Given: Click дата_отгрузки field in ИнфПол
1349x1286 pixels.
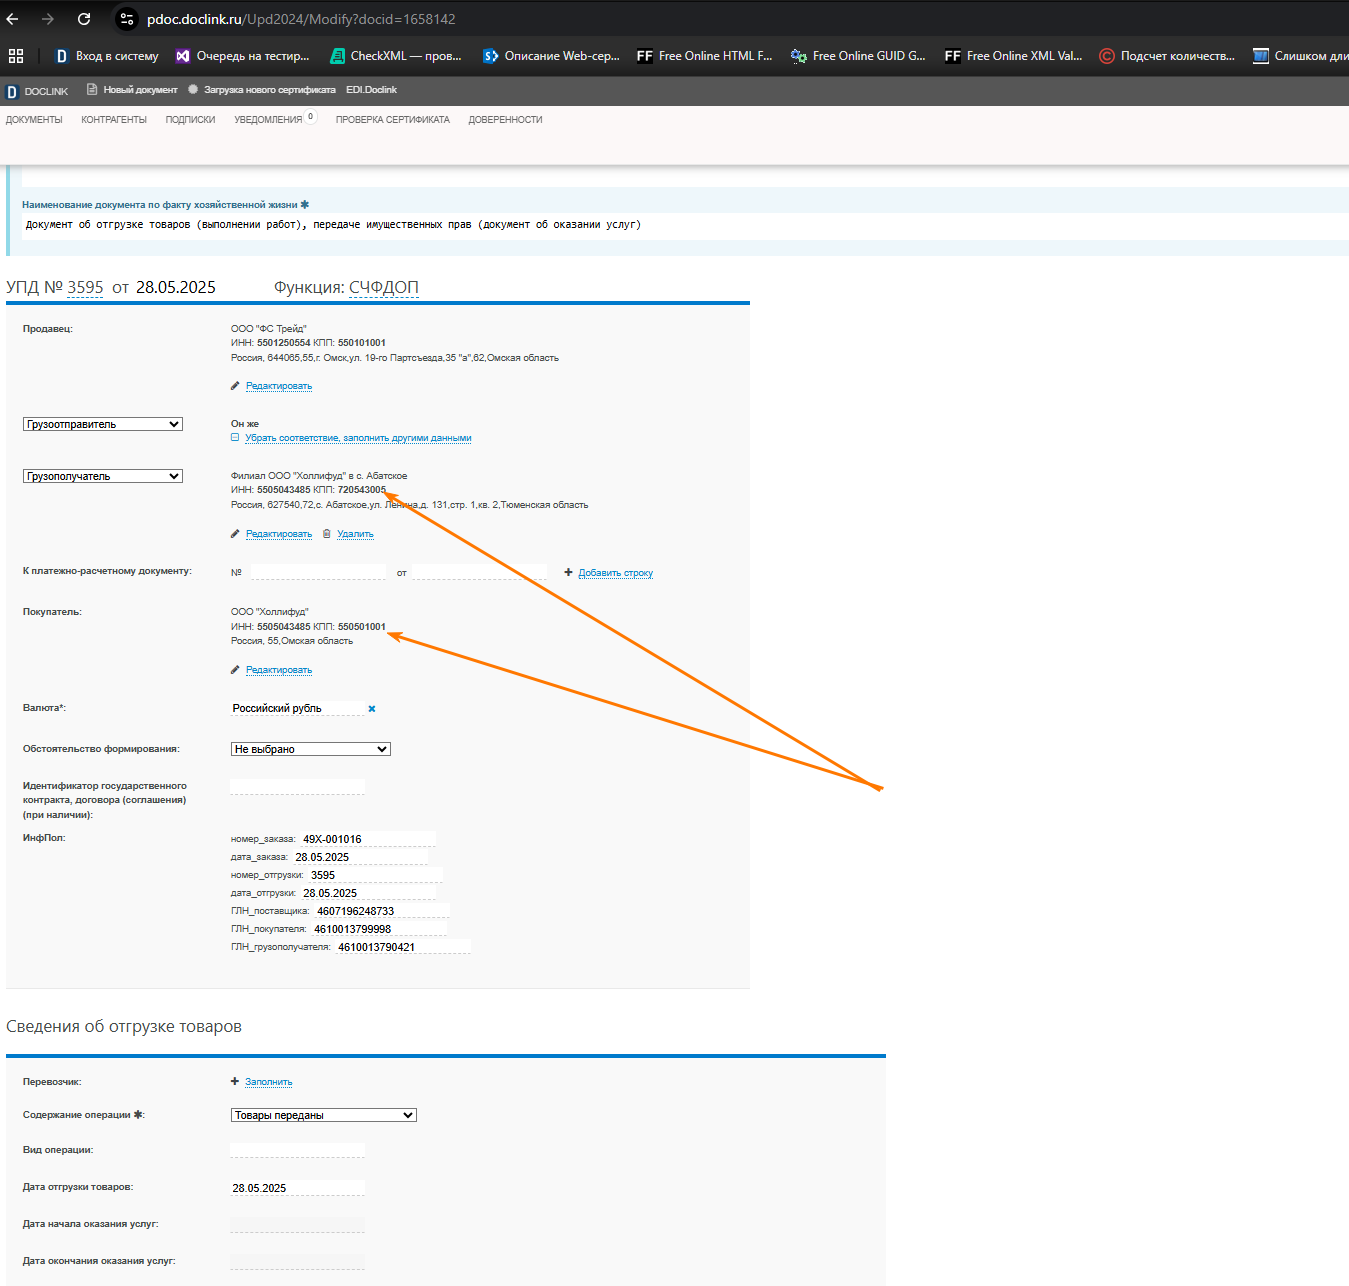Looking at the screenshot, I should click(x=369, y=893).
